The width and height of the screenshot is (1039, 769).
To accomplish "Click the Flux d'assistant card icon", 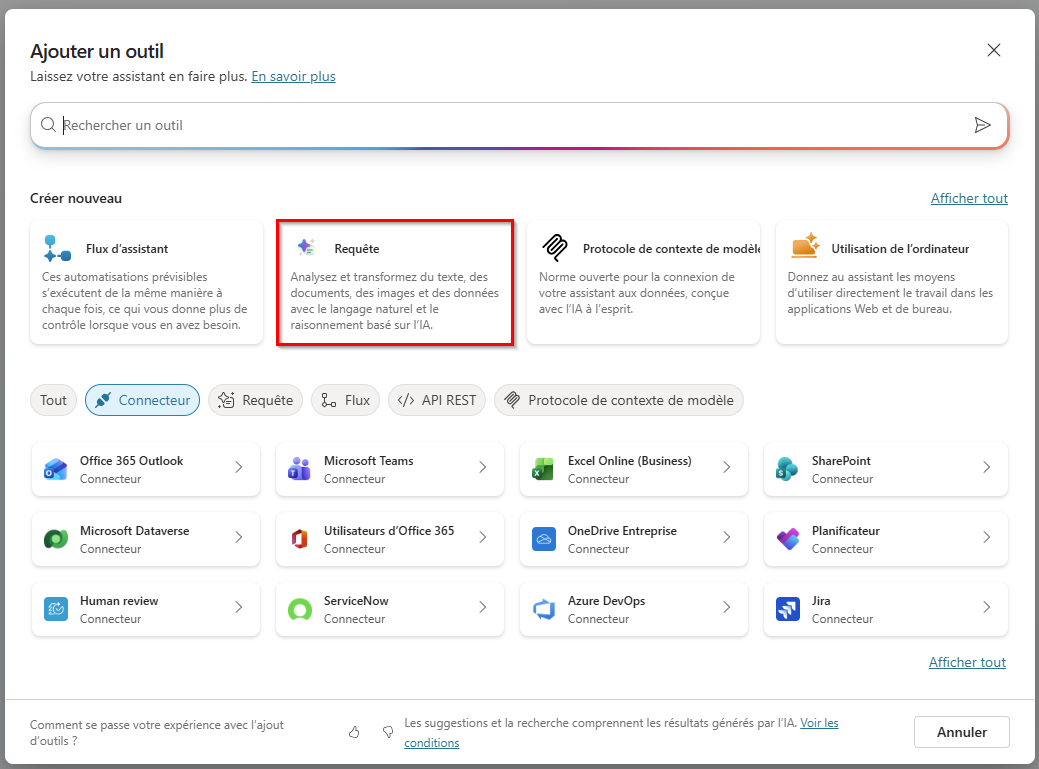I will coord(58,248).
